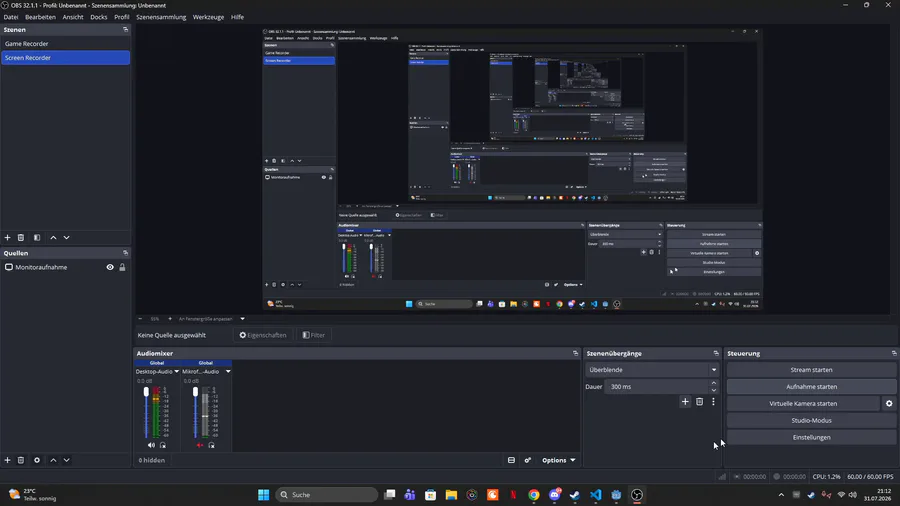The image size is (900, 506).
Task: Remove transition with trash icon
Action: pyautogui.click(x=699, y=402)
